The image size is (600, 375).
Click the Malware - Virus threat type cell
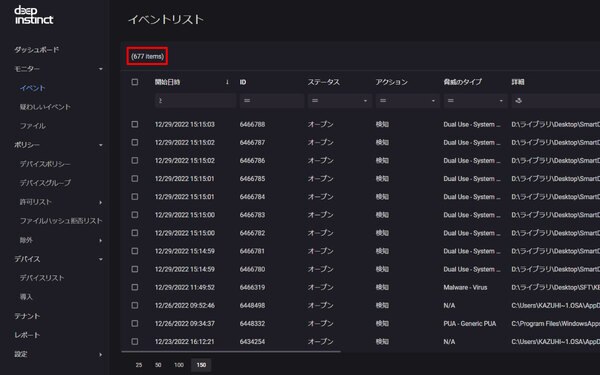465,287
